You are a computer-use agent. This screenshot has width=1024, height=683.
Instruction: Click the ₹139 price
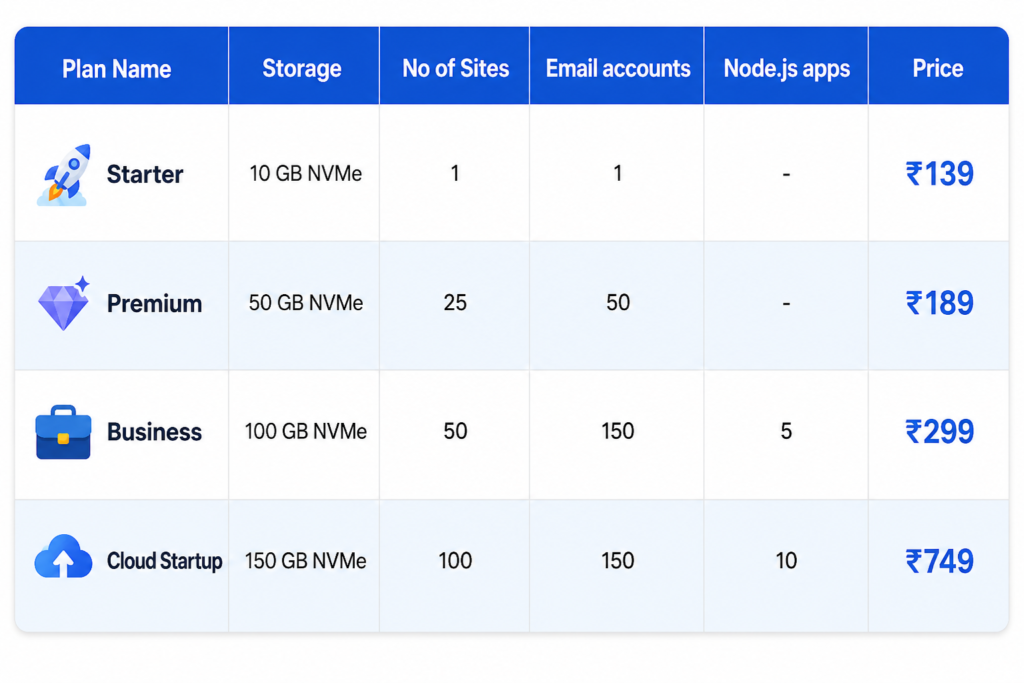tap(939, 174)
